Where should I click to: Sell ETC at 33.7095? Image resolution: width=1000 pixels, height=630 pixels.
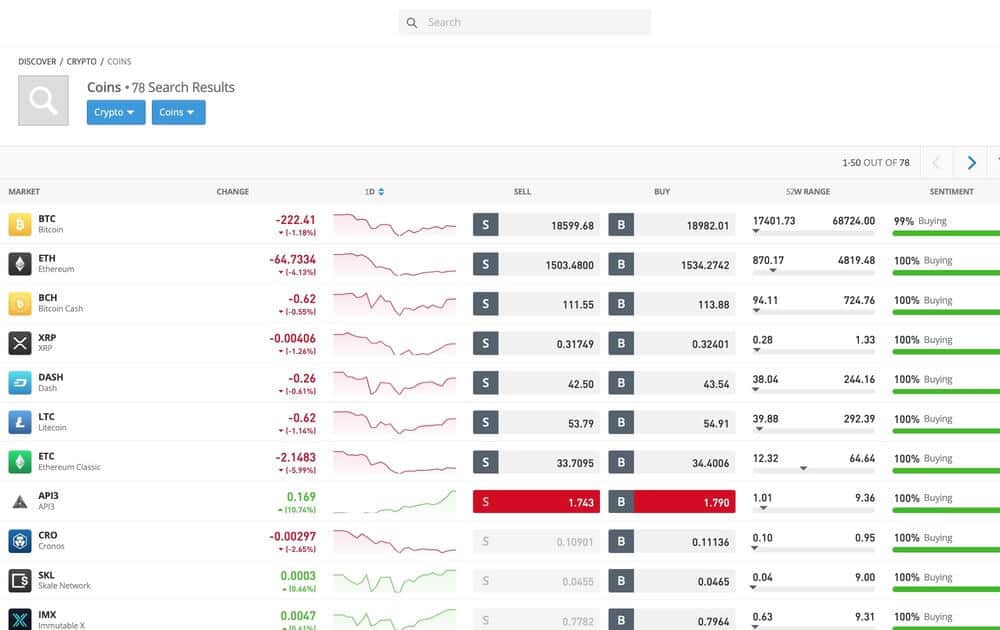pyautogui.click(x=536, y=462)
